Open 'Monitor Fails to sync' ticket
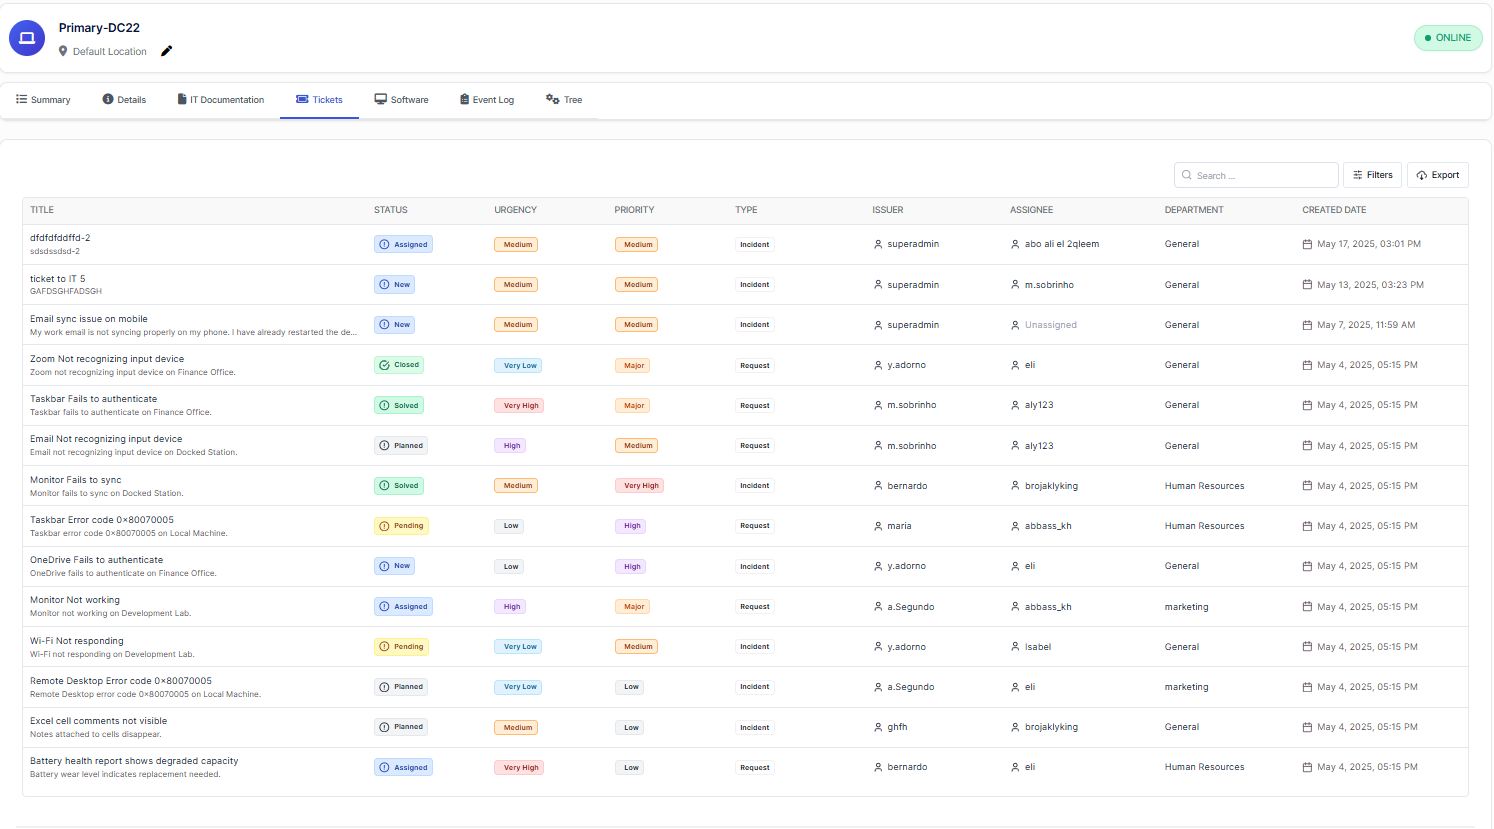1494x829 pixels. click(x=76, y=480)
